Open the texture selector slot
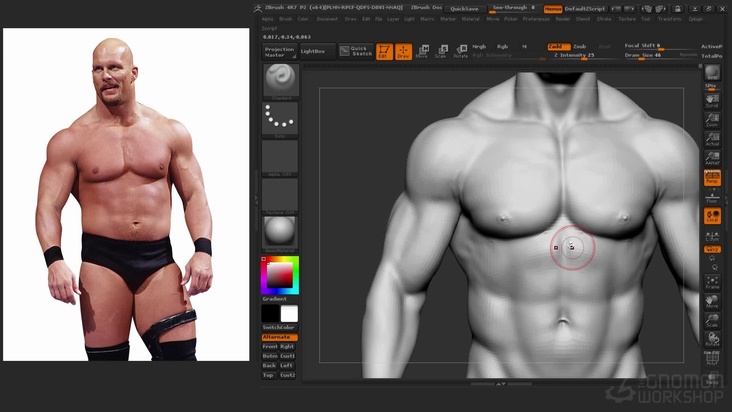 tap(280, 195)
